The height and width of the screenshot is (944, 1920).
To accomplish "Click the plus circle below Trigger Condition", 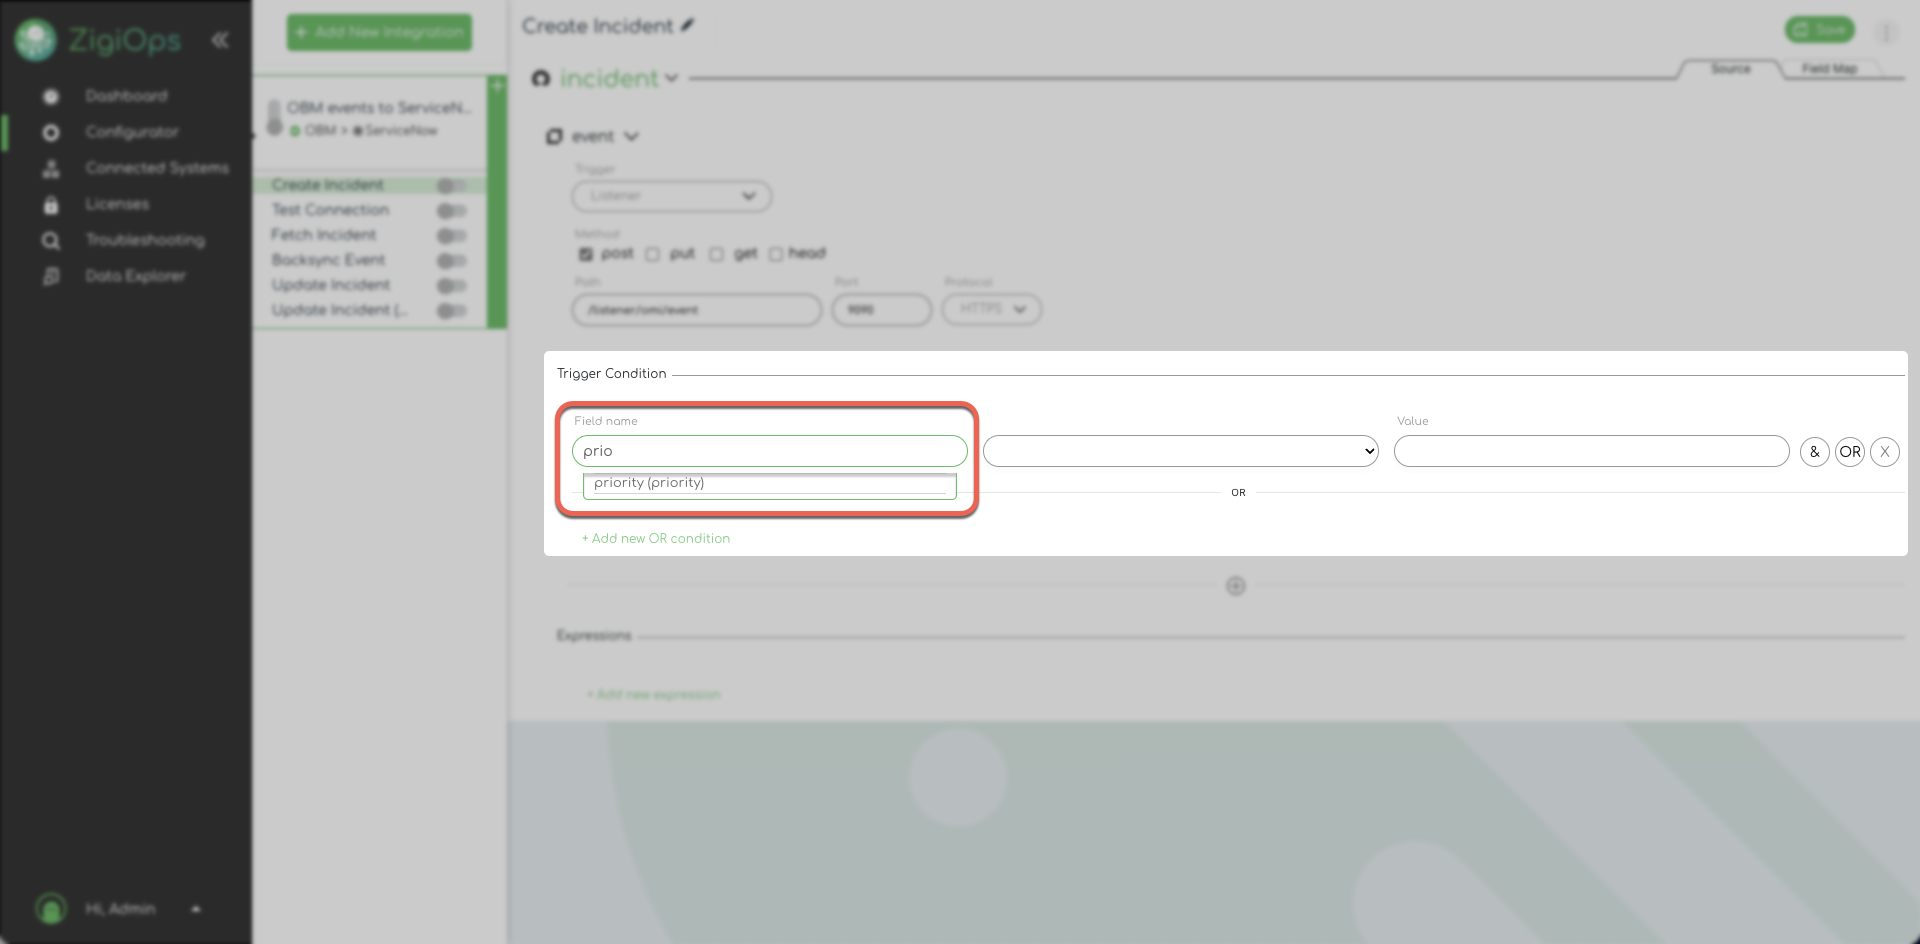I will 1236,586.
